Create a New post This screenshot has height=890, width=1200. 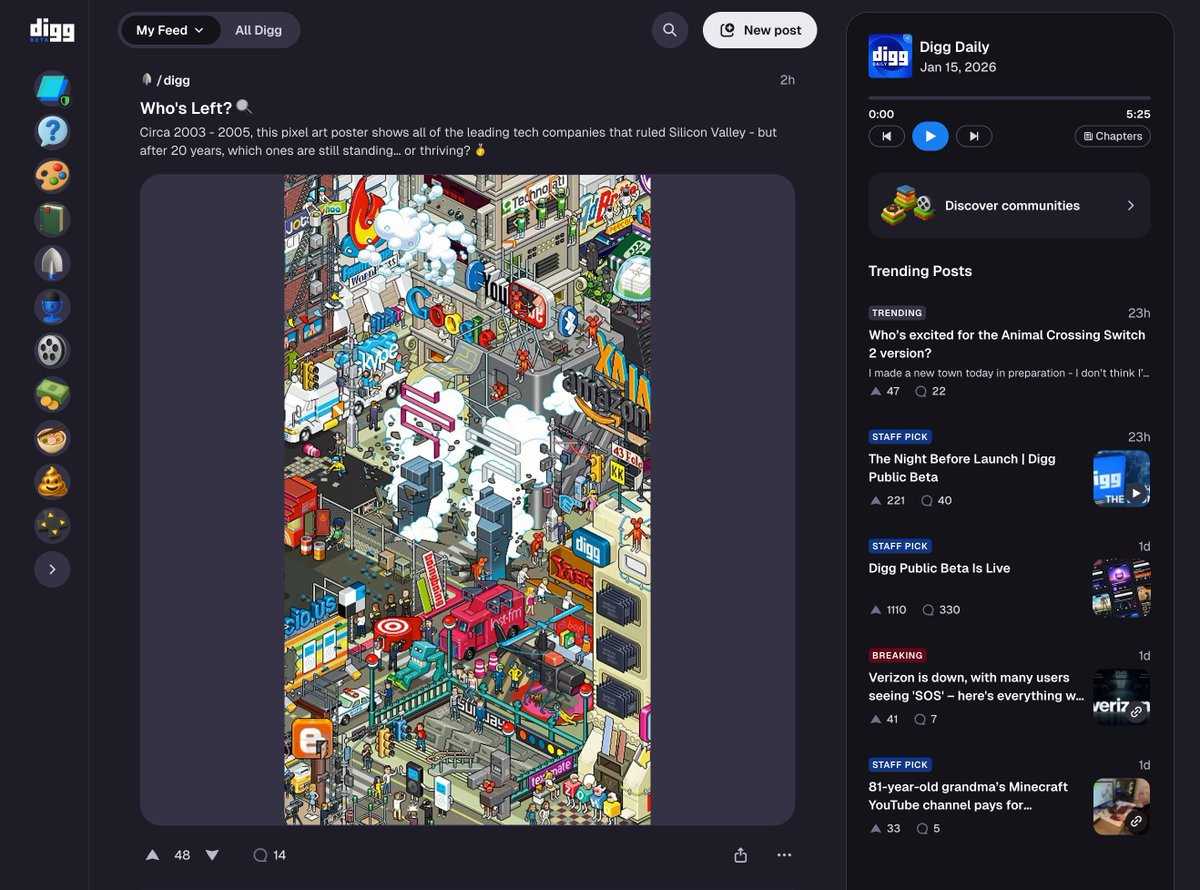click(x=760, y=30)
